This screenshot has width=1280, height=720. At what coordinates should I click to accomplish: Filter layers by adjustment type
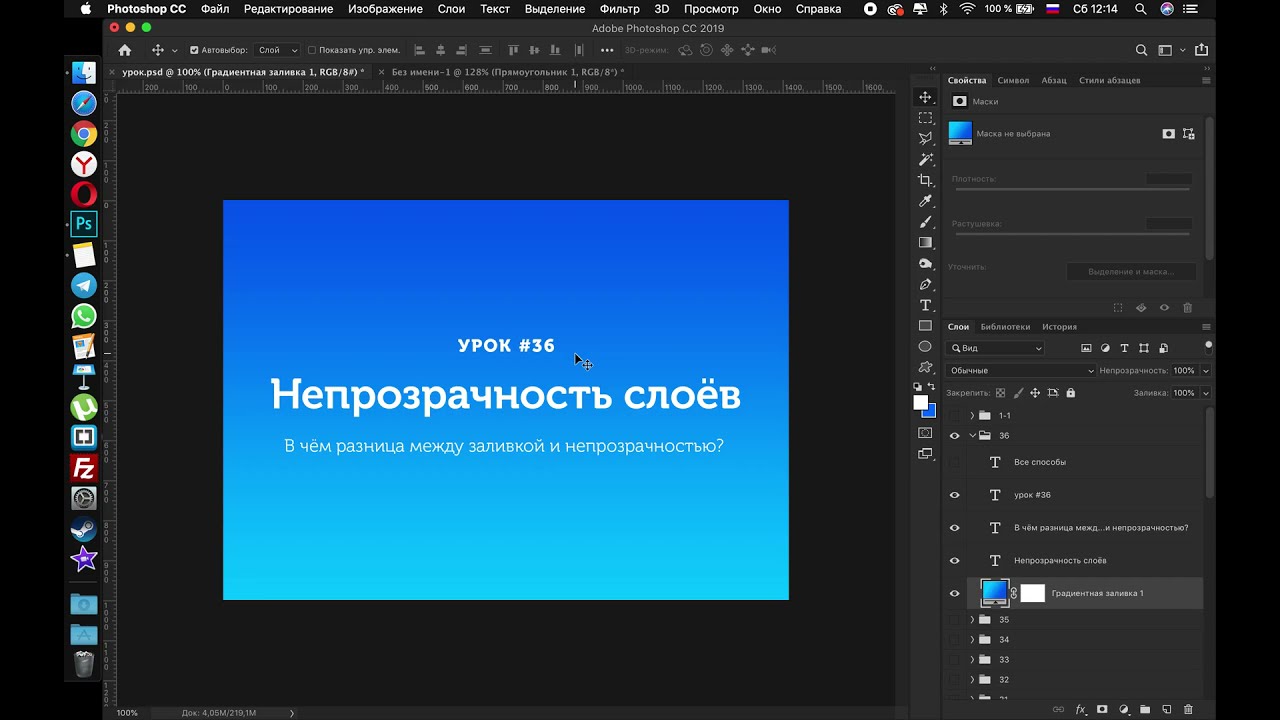point(1105,348)
